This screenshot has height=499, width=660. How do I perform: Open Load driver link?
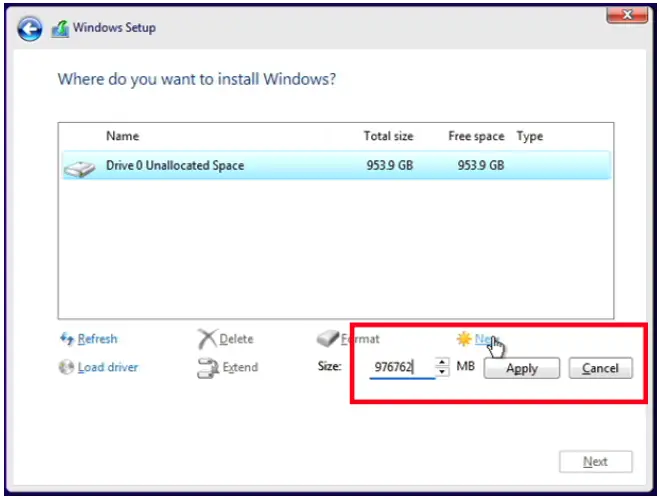[x=108, y=367]
